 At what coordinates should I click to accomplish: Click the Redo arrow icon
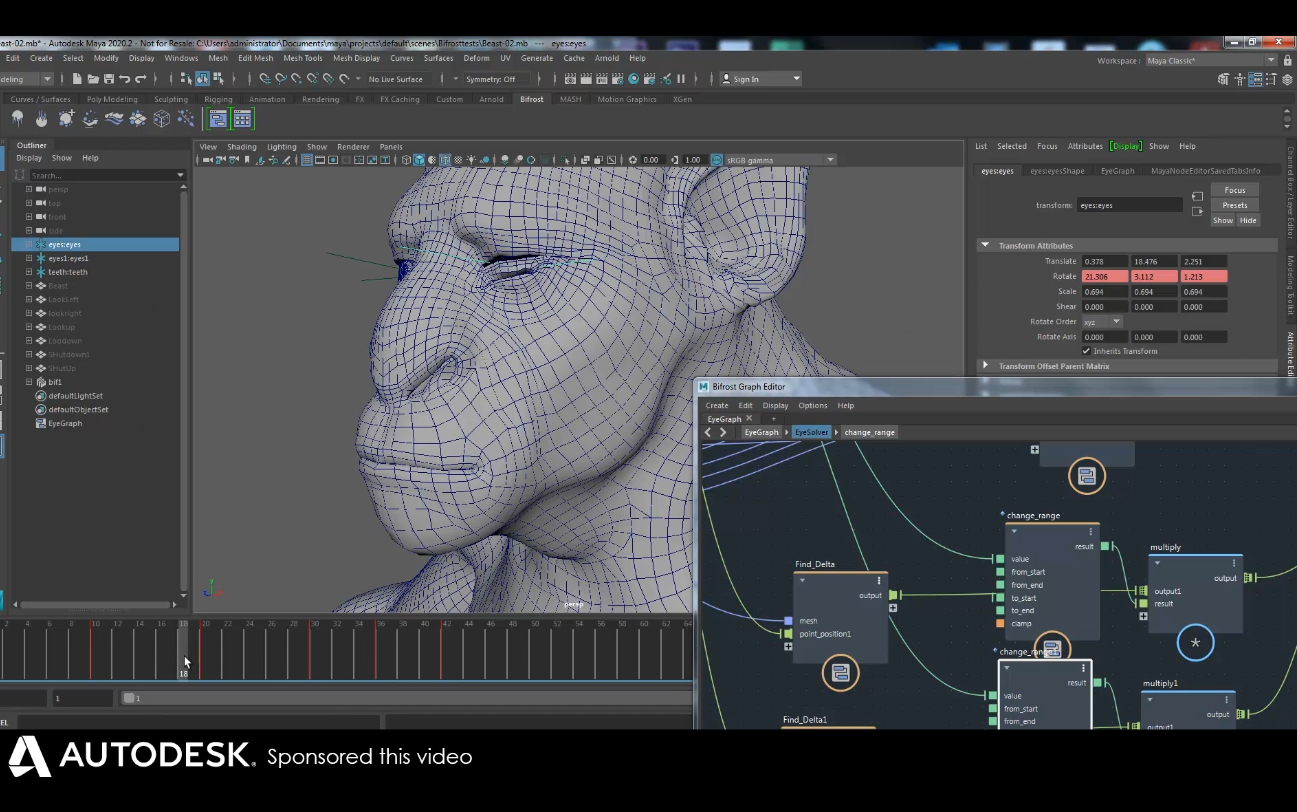tap(140, 79)
